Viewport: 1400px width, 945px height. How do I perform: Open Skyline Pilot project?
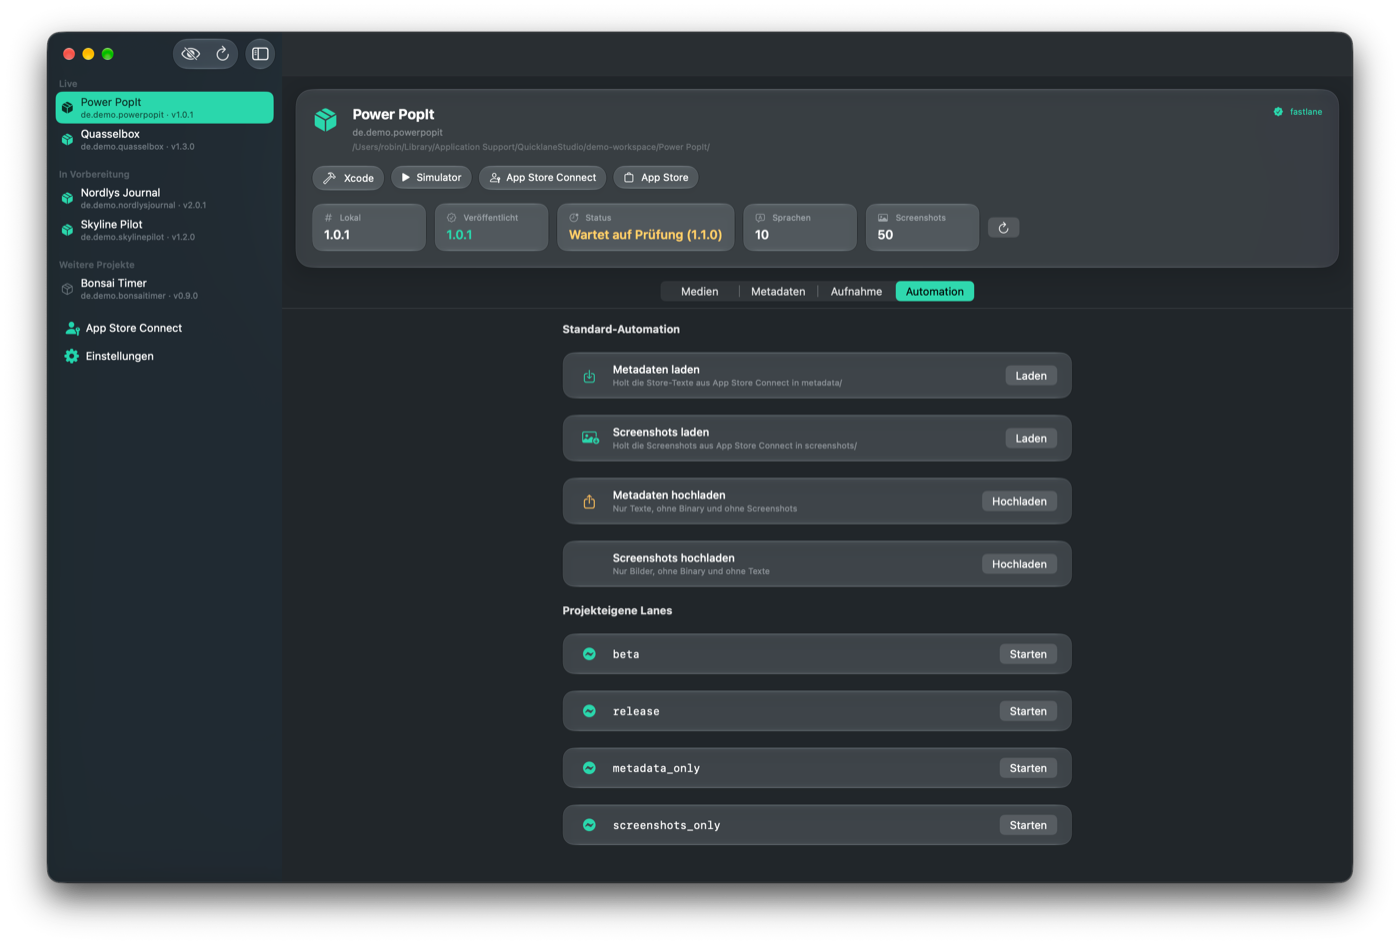tap(164, 230)
